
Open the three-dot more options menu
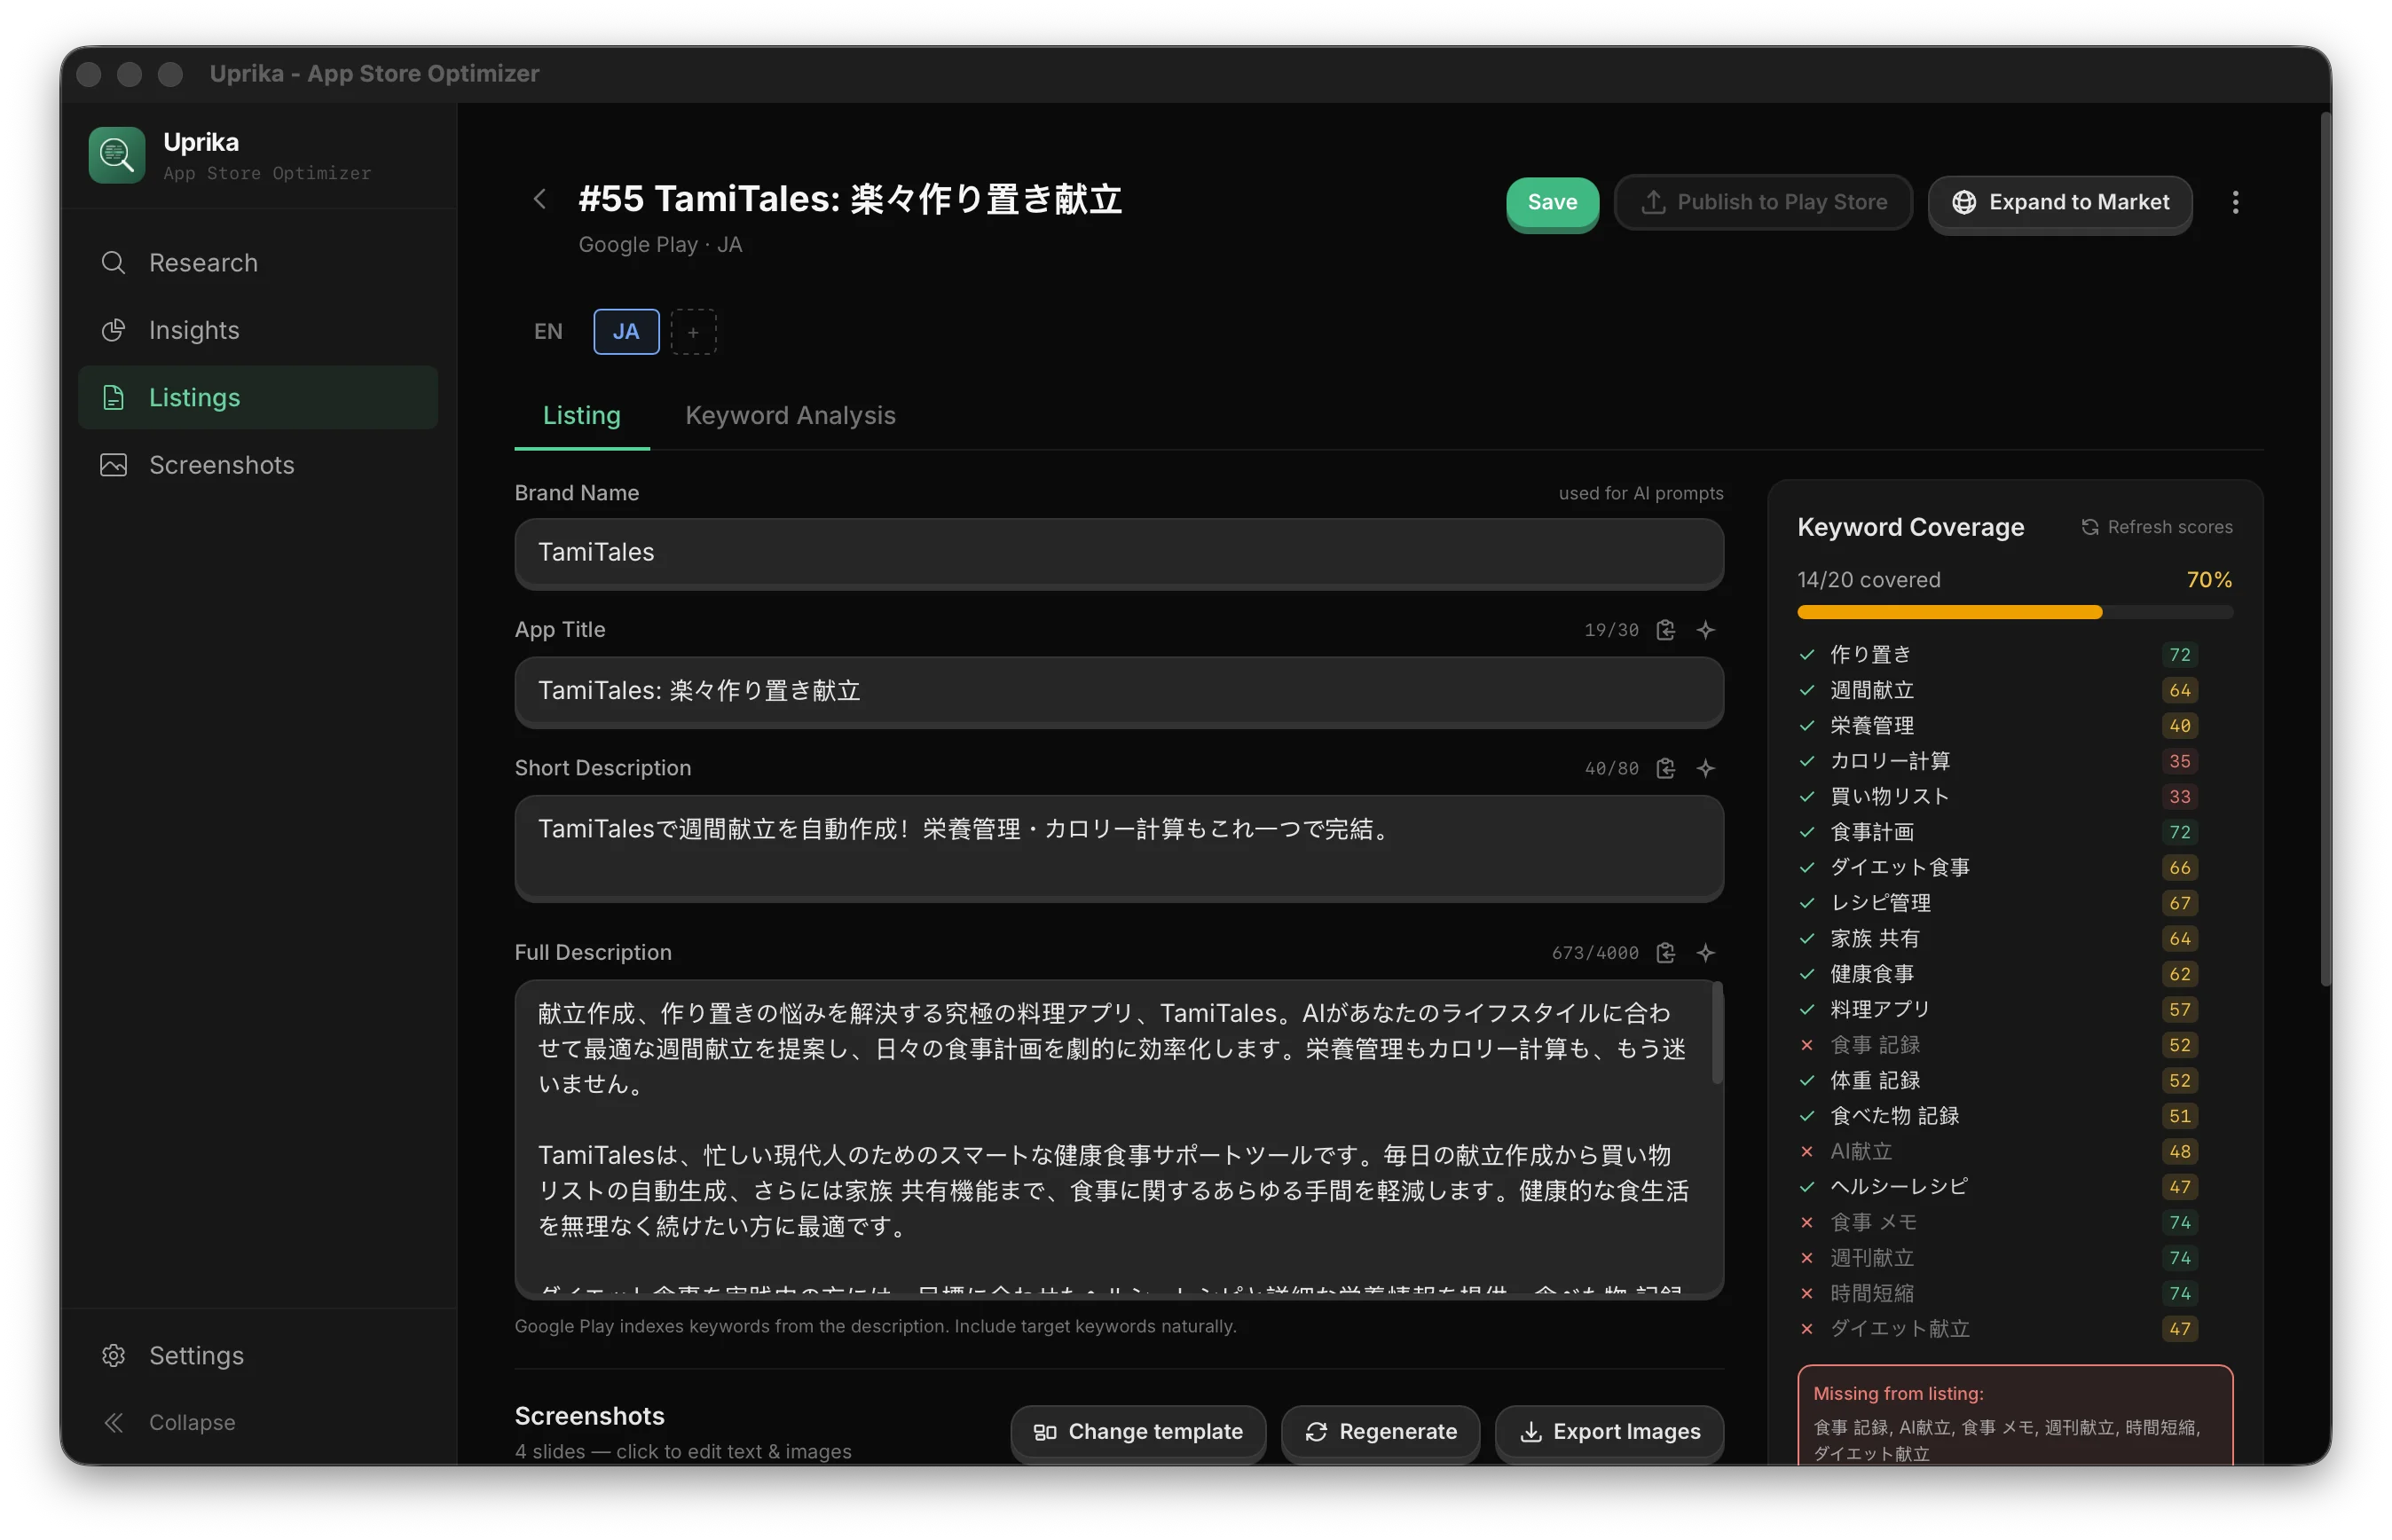pos(2235,202)
